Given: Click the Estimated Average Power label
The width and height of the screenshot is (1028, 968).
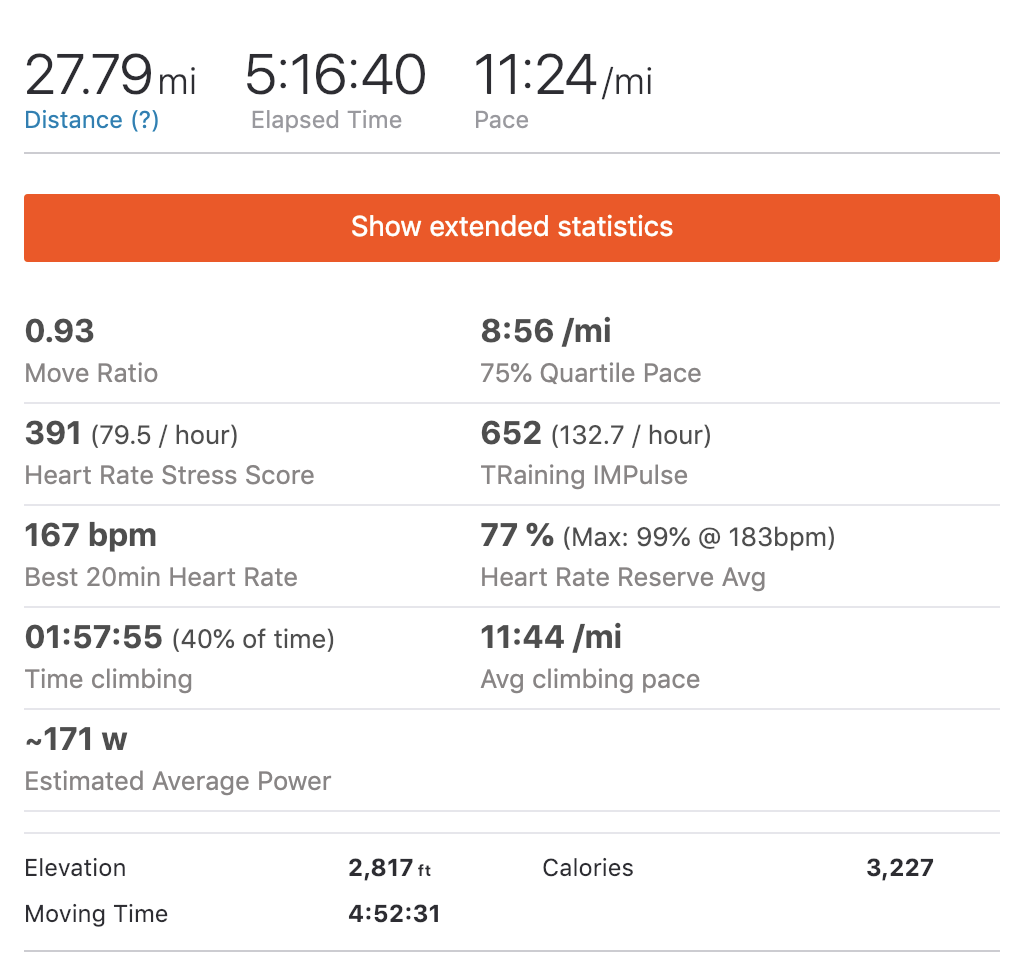Looking at the screenshot, I should coord(177,782).
